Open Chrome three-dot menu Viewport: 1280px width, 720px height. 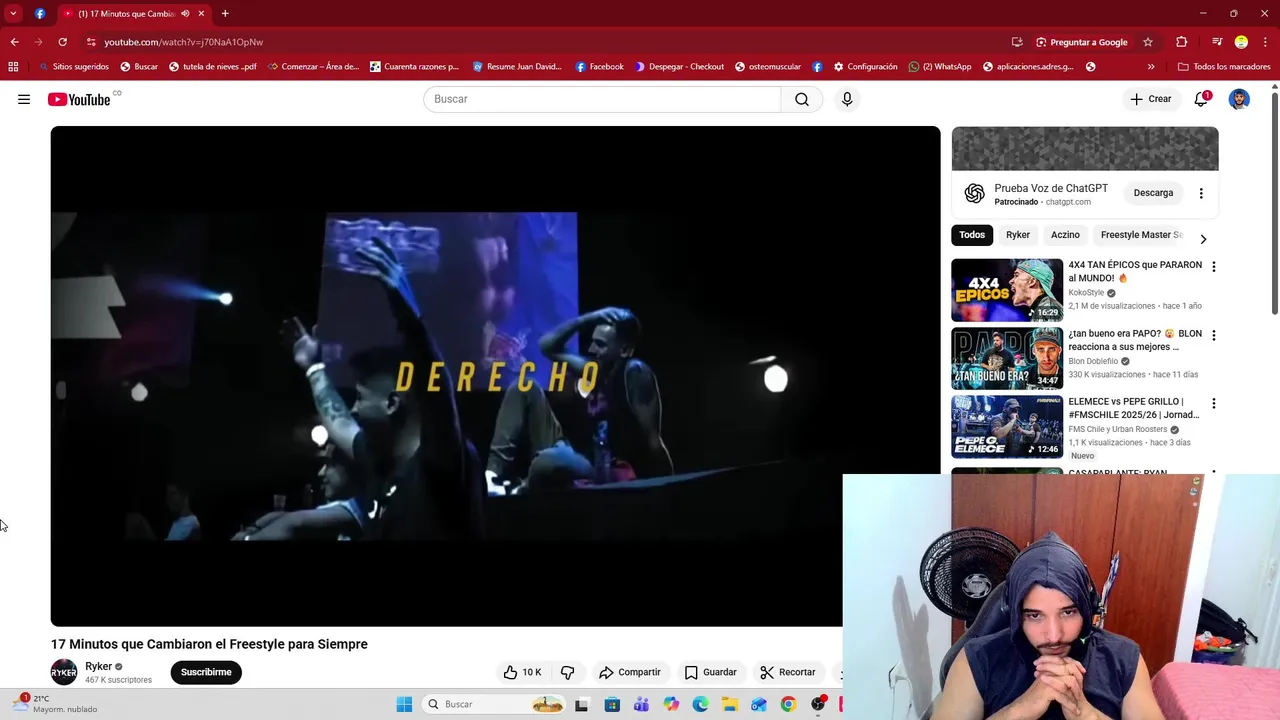tap(1265, 42)
